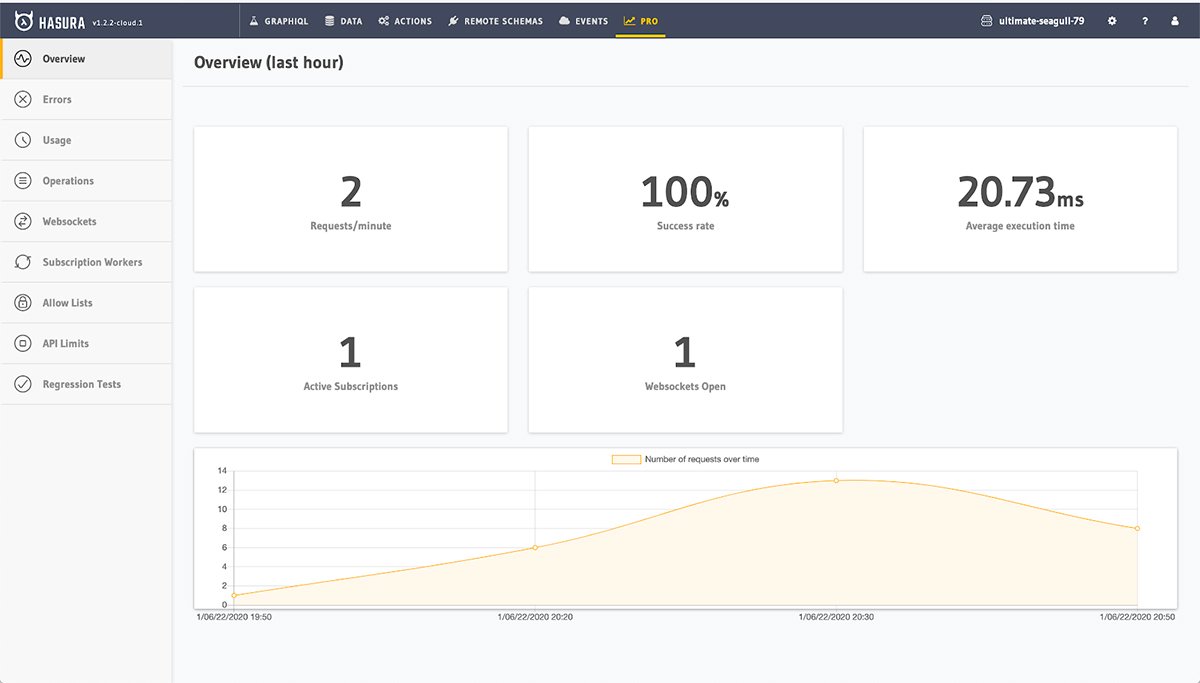This screenshot has width=1200, height=683.
Task: Open the Events section
Action: pyautogui.click(x=583, y=19)
